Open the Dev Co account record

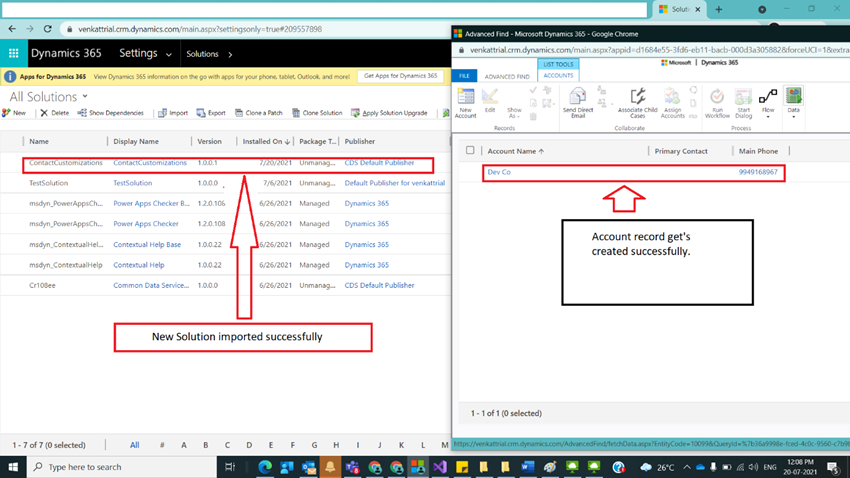tap(499, 172)
